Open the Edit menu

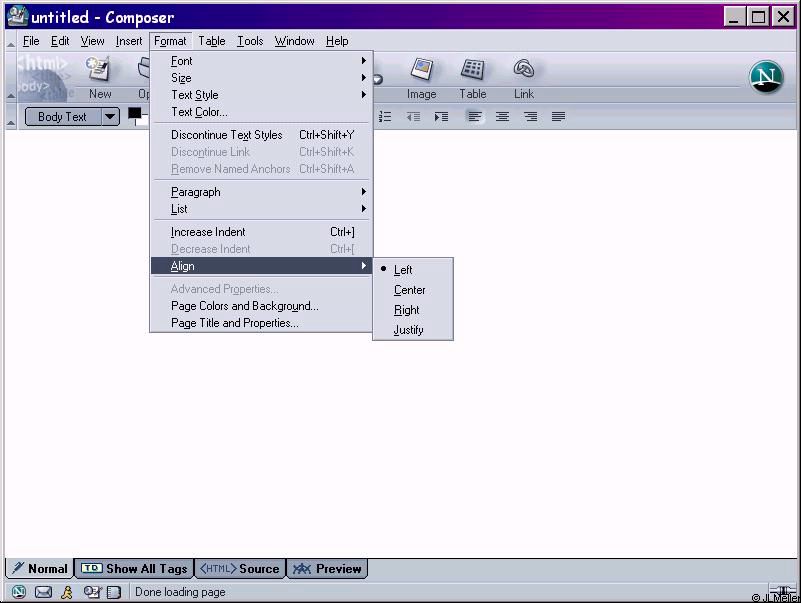60,41
